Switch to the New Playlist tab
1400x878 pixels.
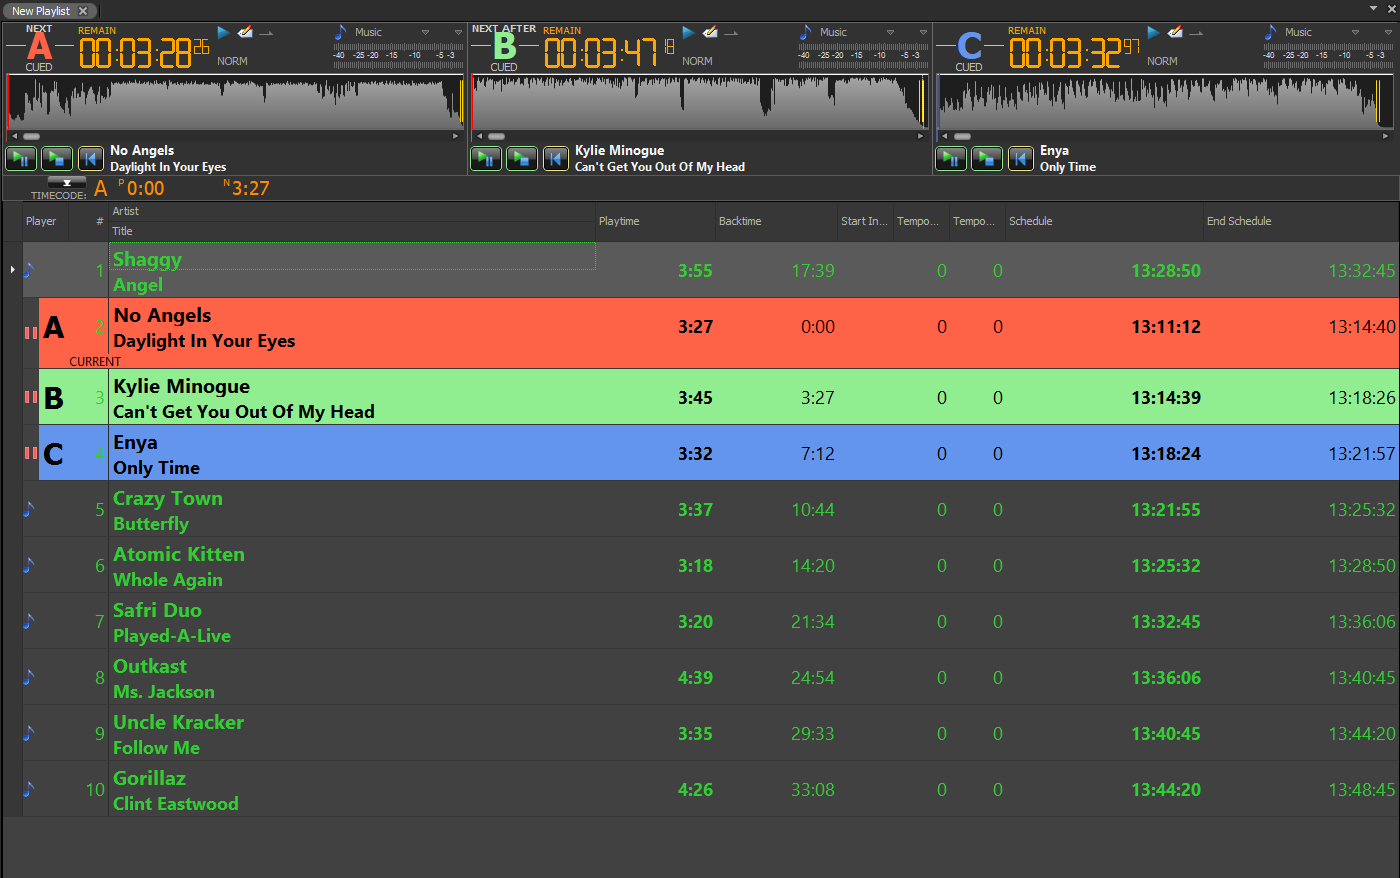pos(41,11)
